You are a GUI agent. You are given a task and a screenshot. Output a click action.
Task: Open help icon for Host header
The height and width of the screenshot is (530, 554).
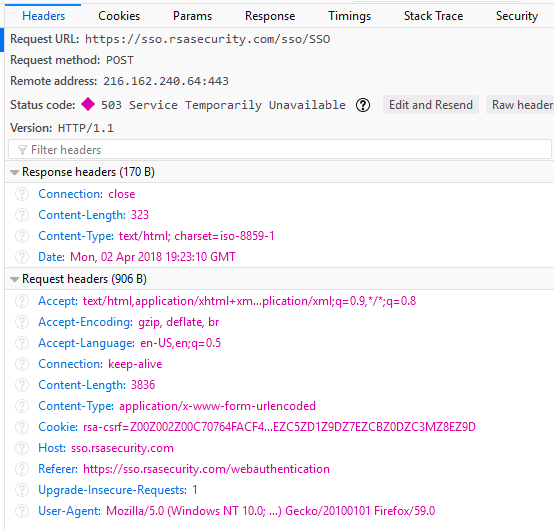click(x=22, y=448)
